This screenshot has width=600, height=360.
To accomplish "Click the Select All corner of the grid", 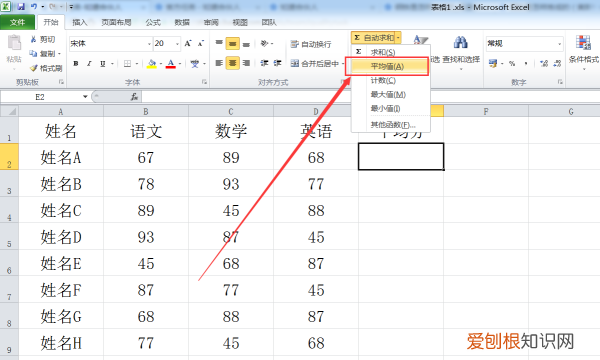I will 9,111.
